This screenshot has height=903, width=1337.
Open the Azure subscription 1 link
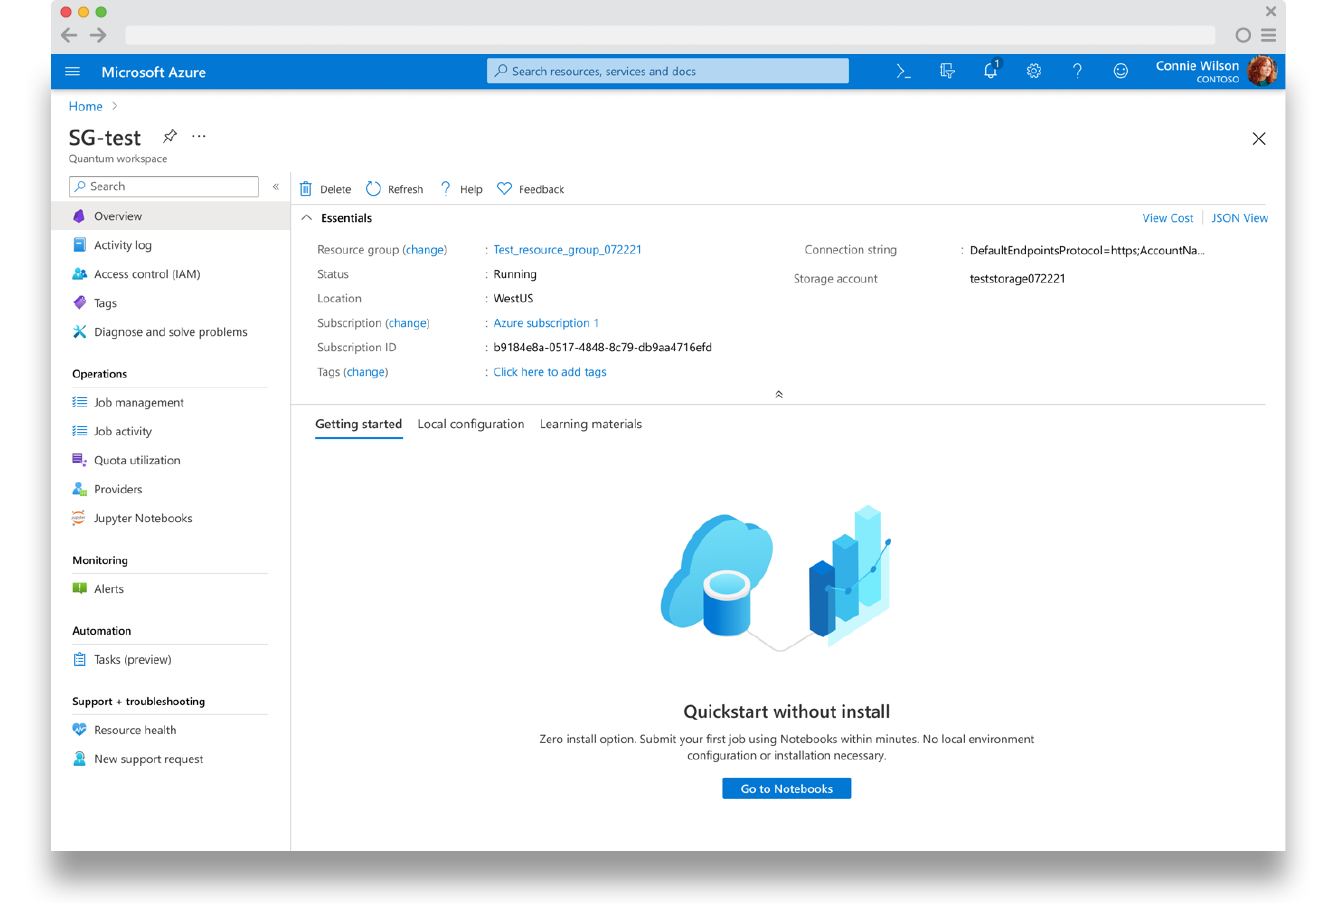tap(546, 323)
